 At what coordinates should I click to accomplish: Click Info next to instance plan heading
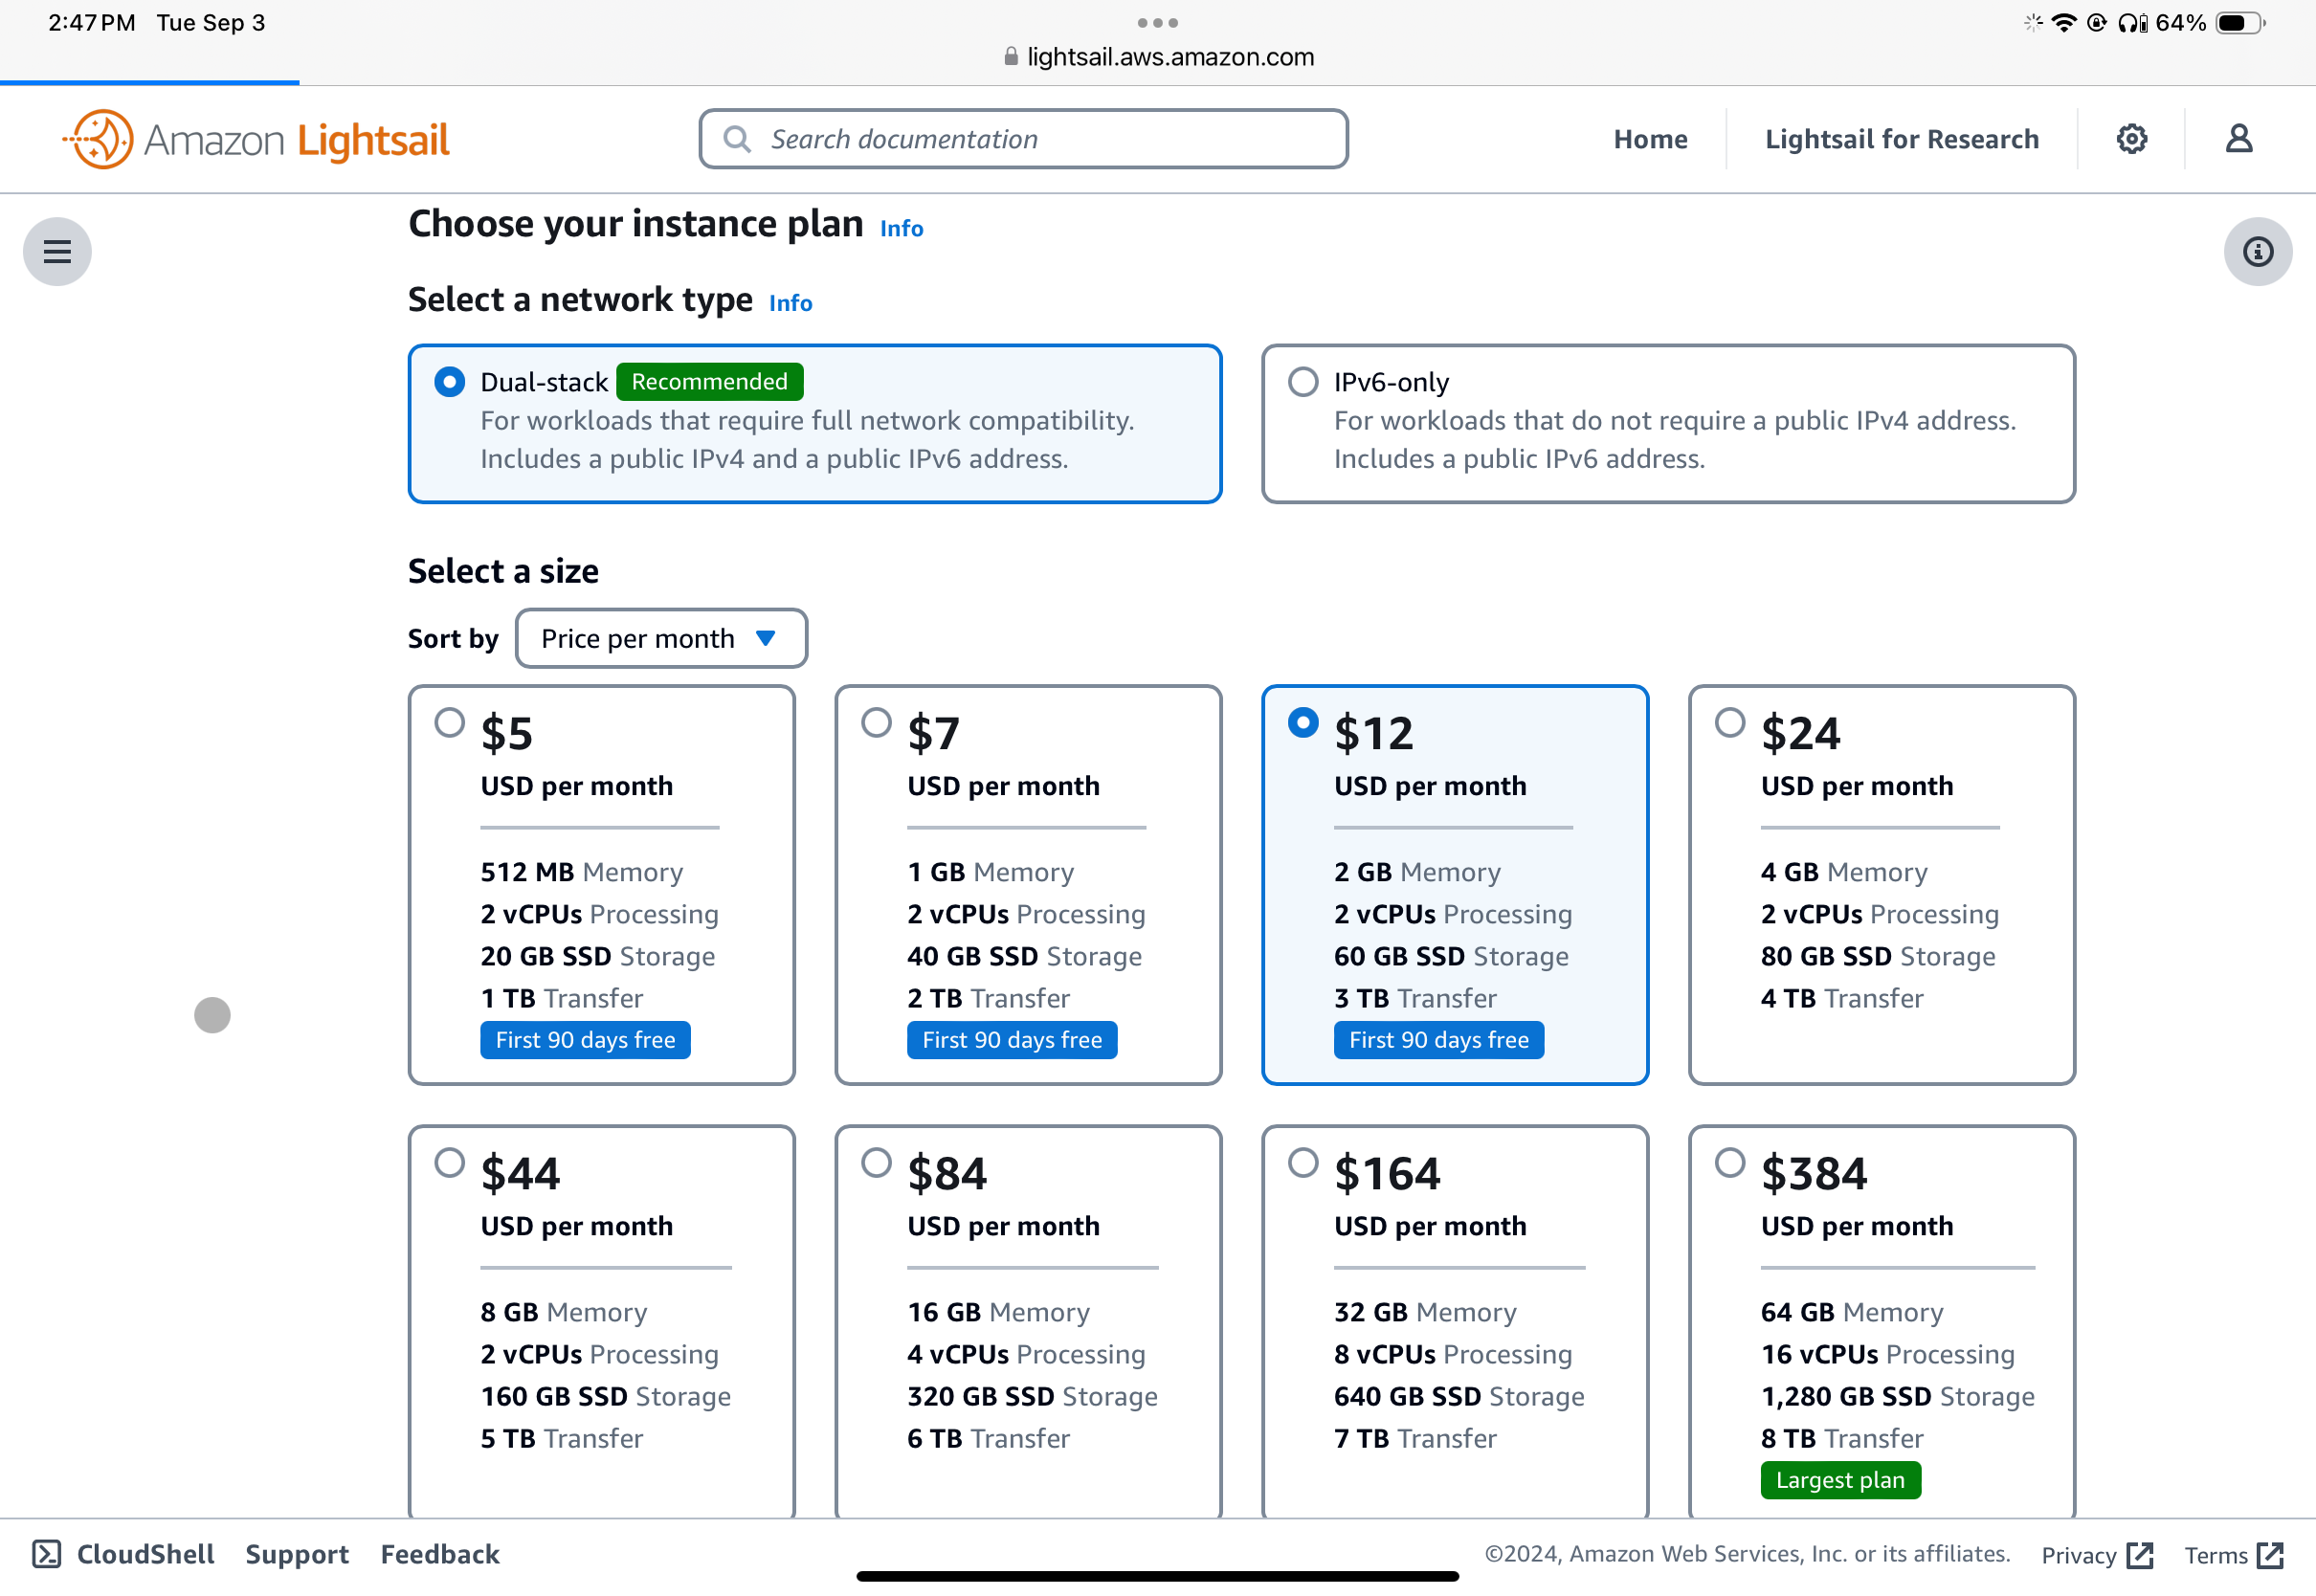point(901,228)
